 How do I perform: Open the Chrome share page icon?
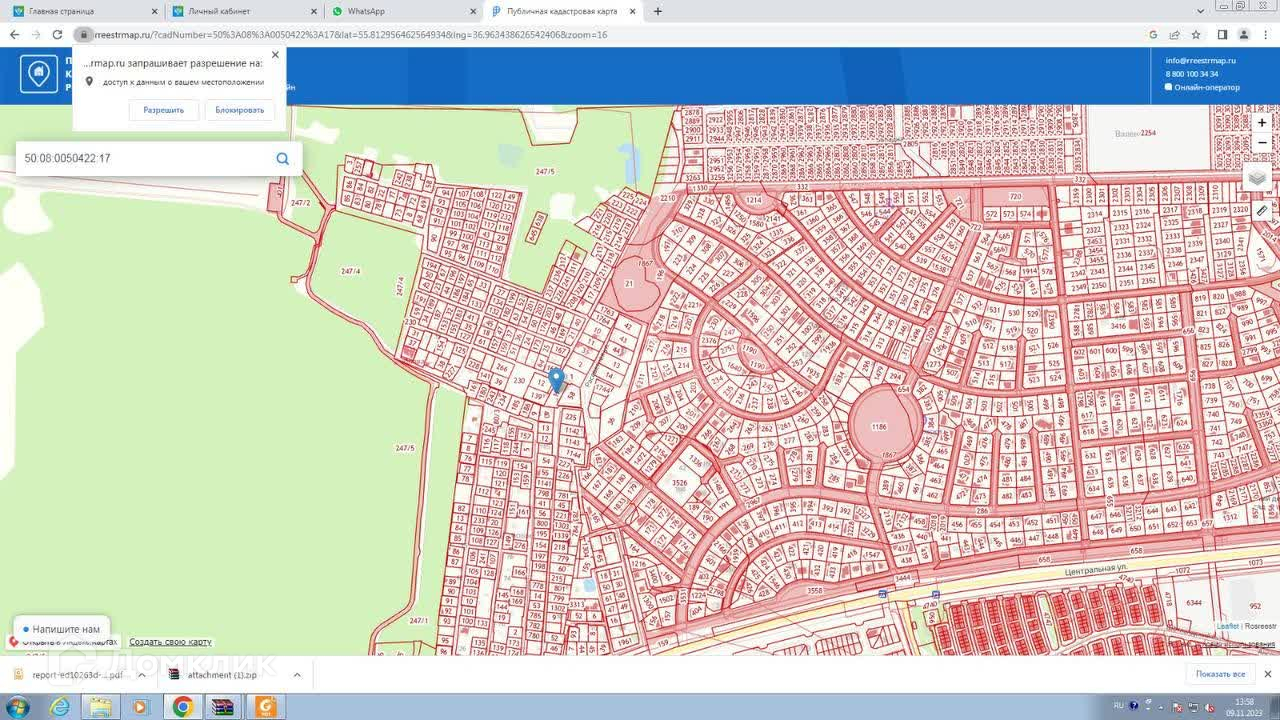pos(1175,34)
